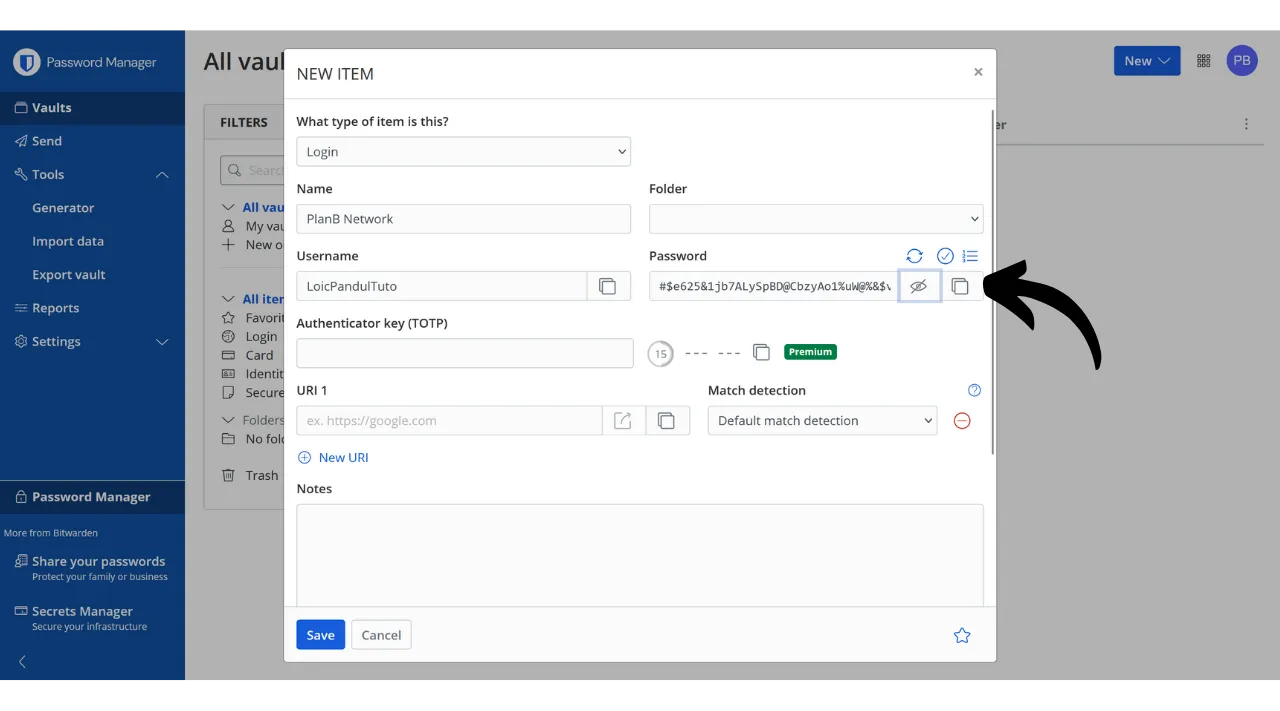Open match detection help icon
Screen dimensions: 1280x711
point(975,390)
